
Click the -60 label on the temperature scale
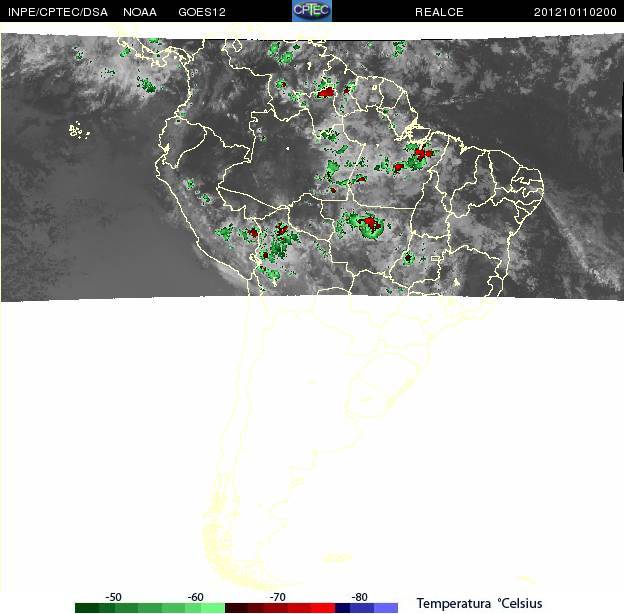(195, 597)
